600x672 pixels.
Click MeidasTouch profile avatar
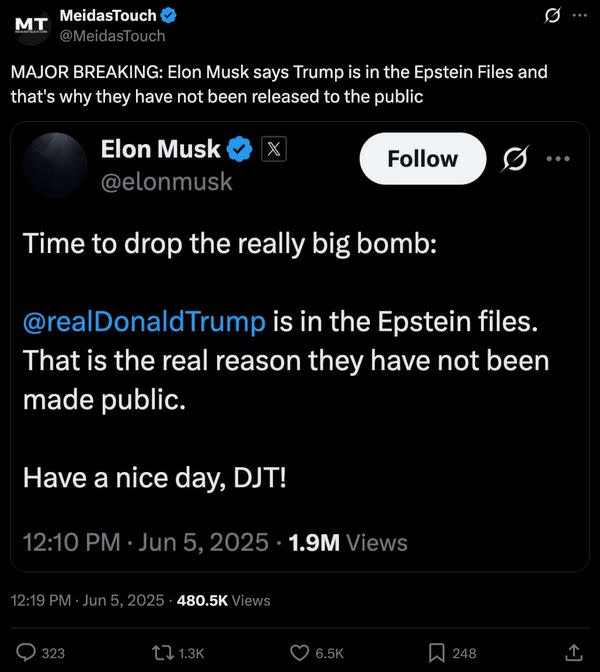click(30, 25)
